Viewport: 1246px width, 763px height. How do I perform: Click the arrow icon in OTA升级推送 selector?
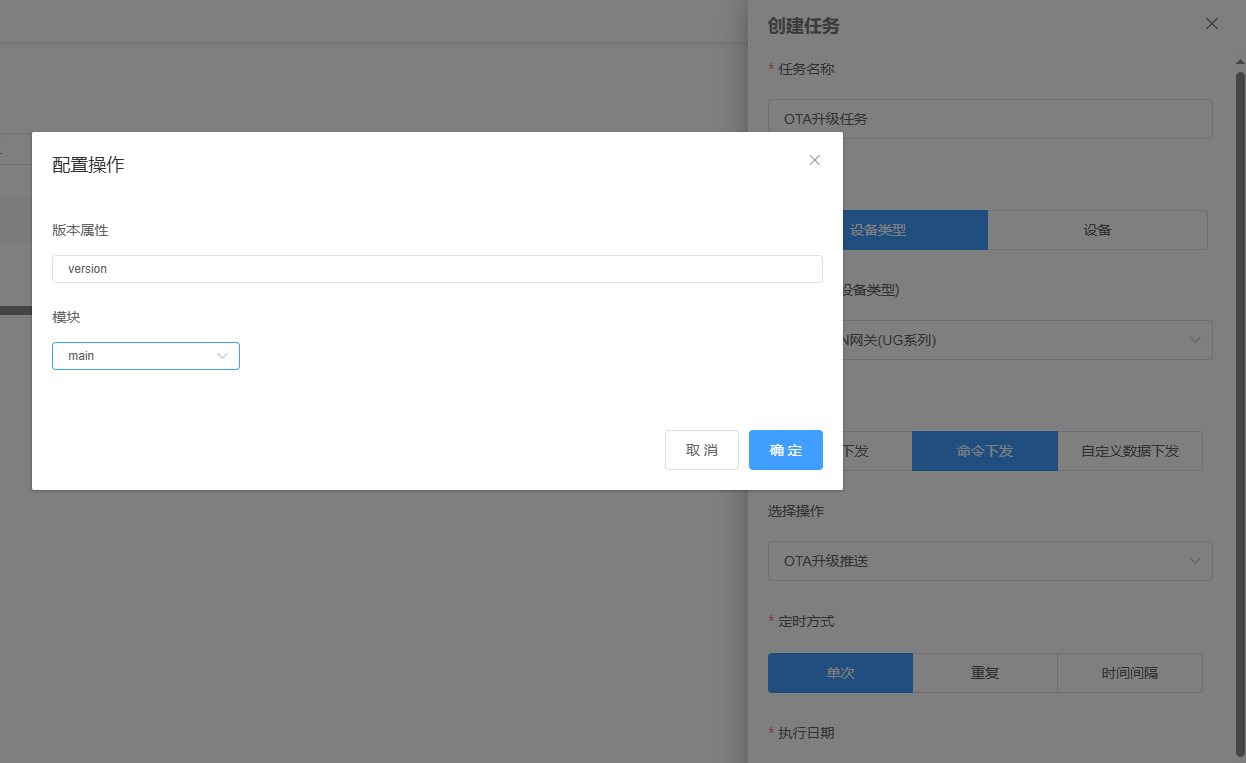point(1195,561)
